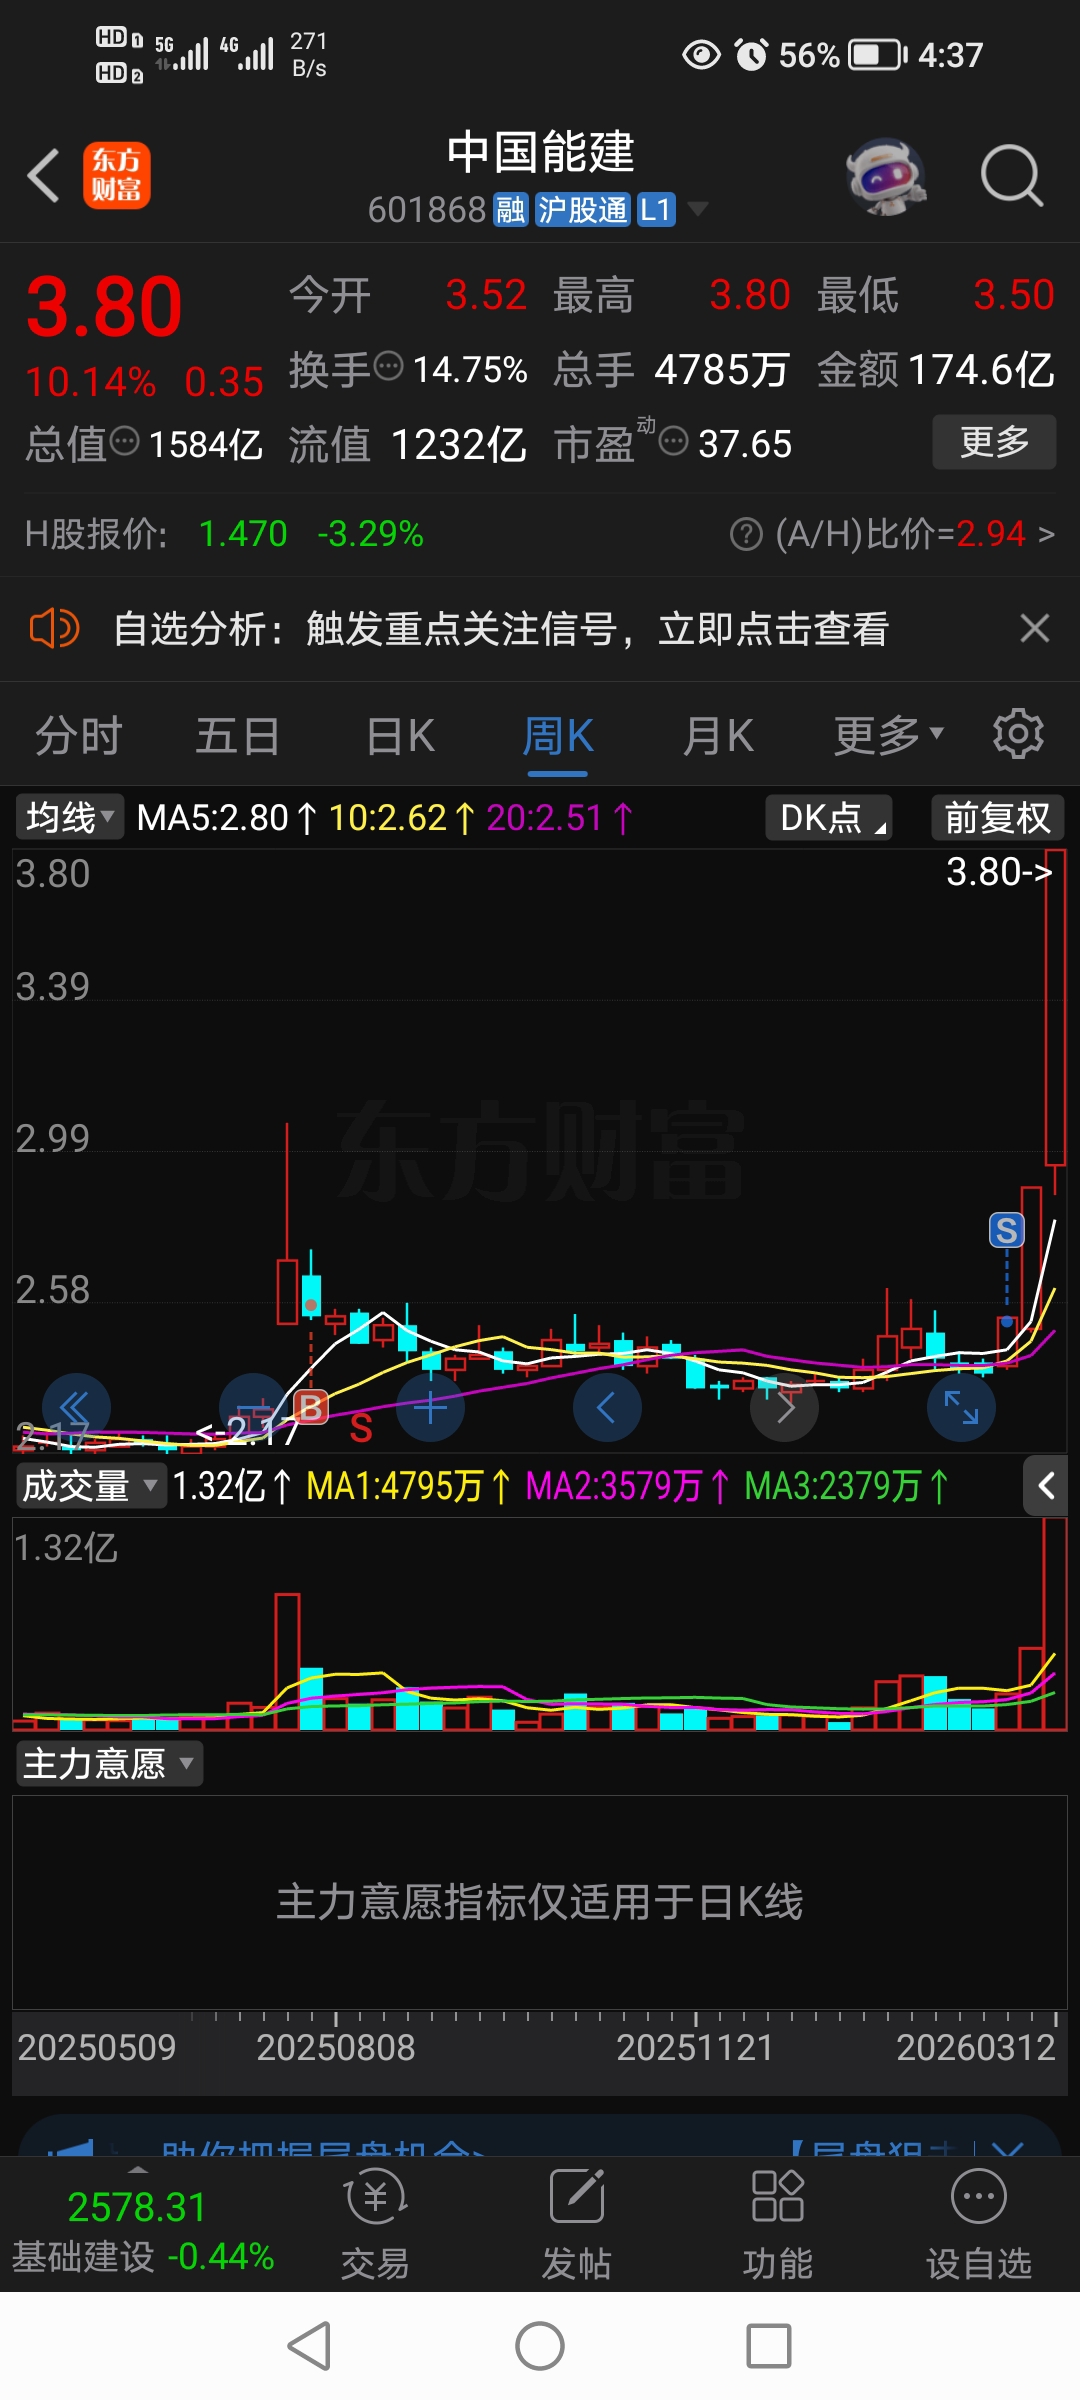
Task: Open the A/H 比价 help question icon
Action: (x=746, y=534)
